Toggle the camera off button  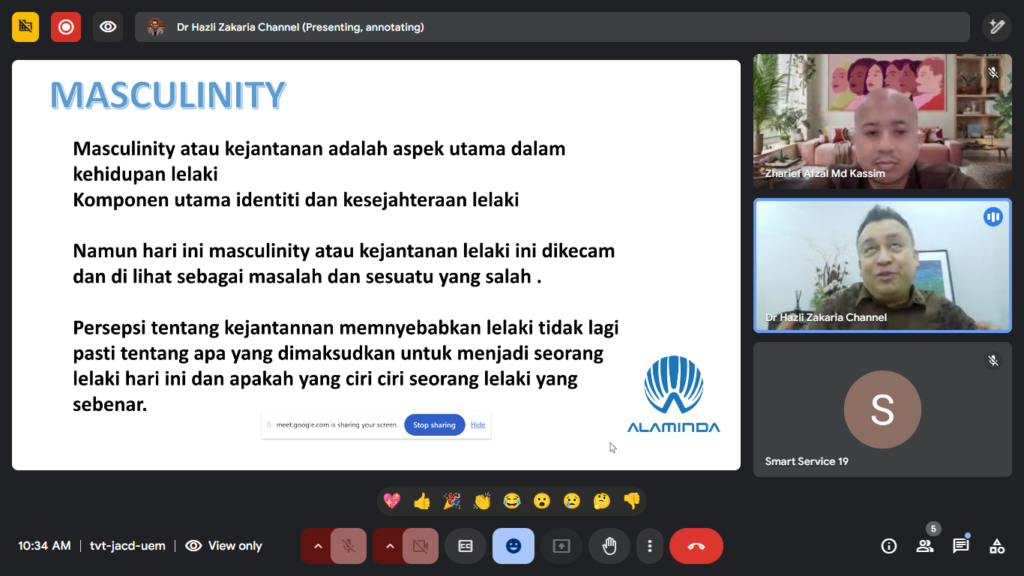421,546
